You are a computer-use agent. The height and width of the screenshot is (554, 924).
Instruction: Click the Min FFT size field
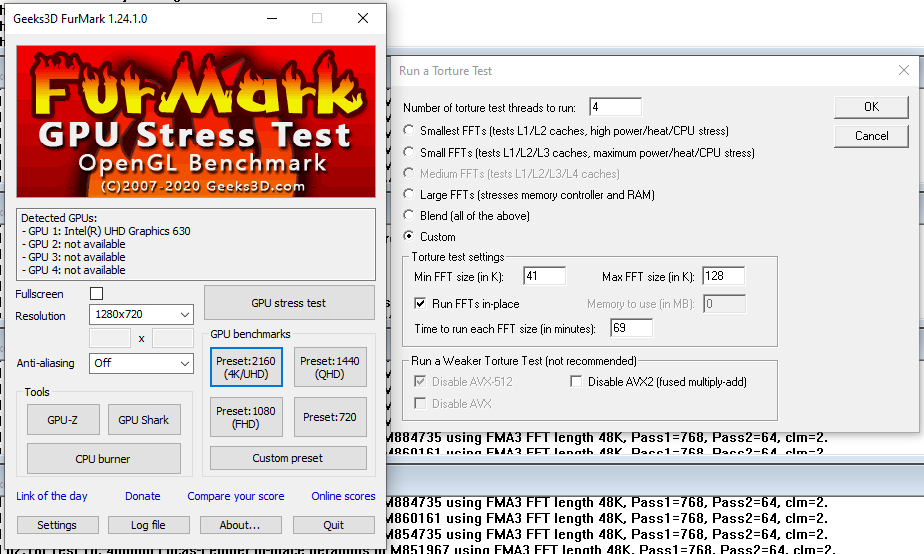click(x=544, y=276)
